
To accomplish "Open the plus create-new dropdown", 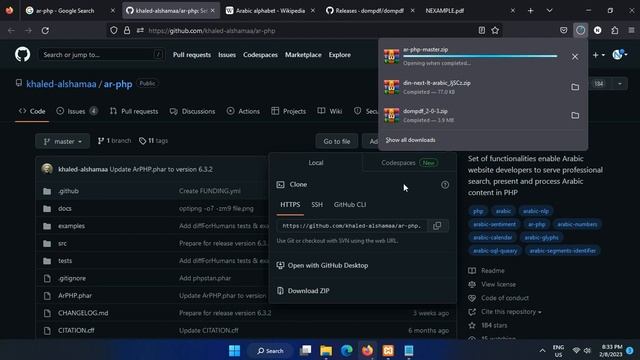I will [598, 55].
